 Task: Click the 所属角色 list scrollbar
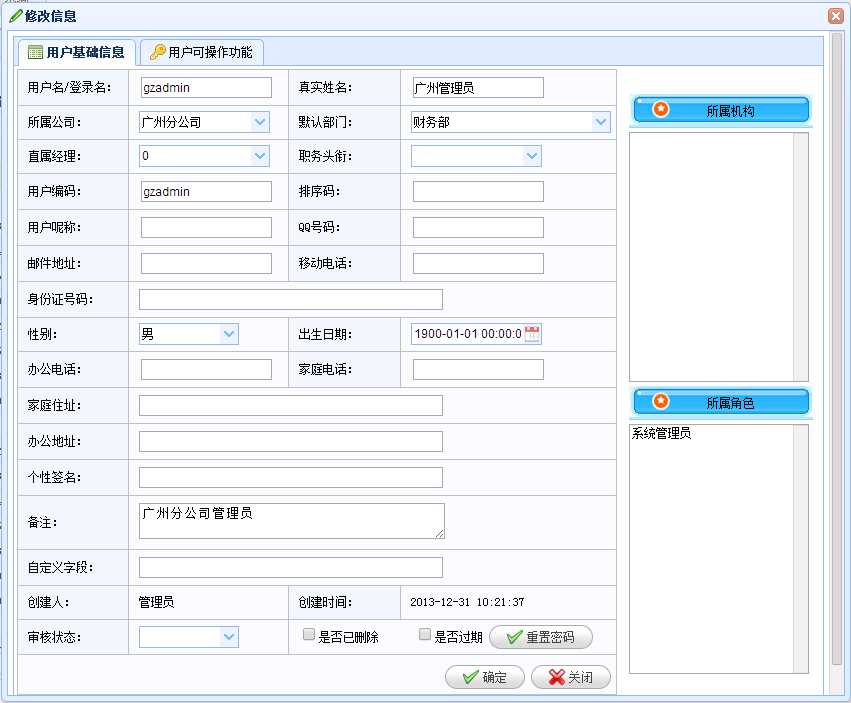click(801, 549)
